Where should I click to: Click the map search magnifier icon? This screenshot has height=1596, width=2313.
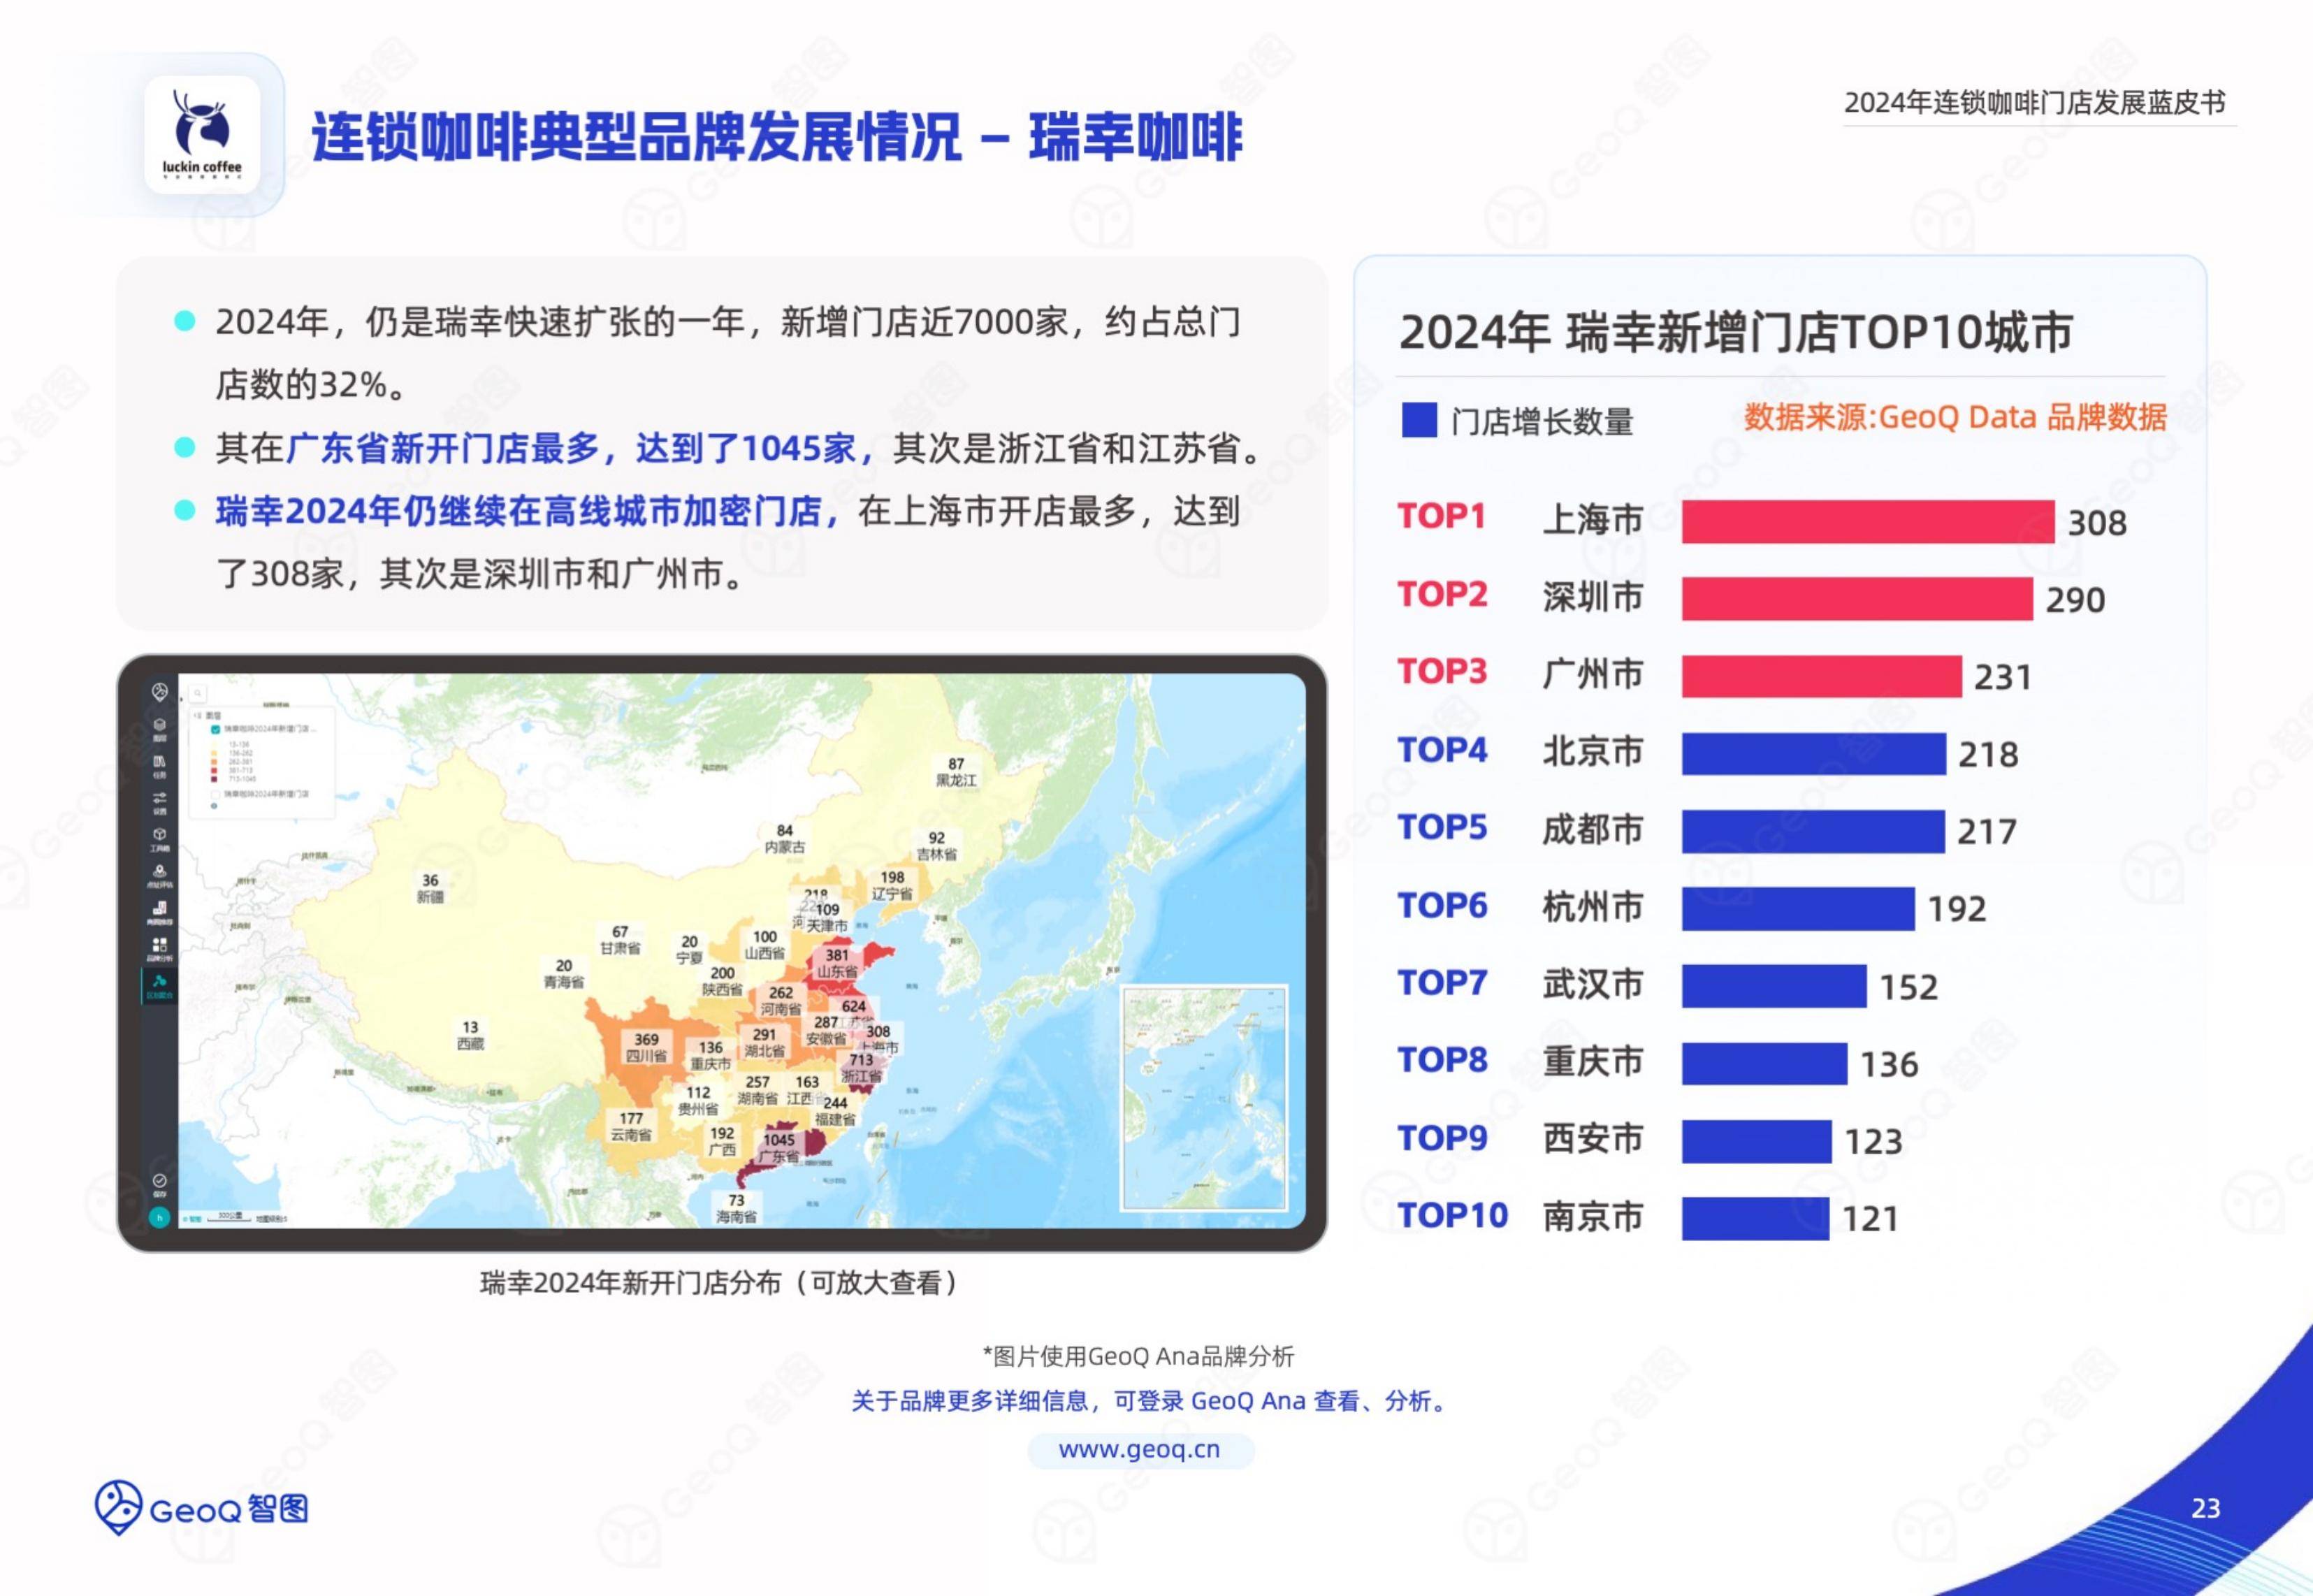pyautogui.click(x=198, y=694)
